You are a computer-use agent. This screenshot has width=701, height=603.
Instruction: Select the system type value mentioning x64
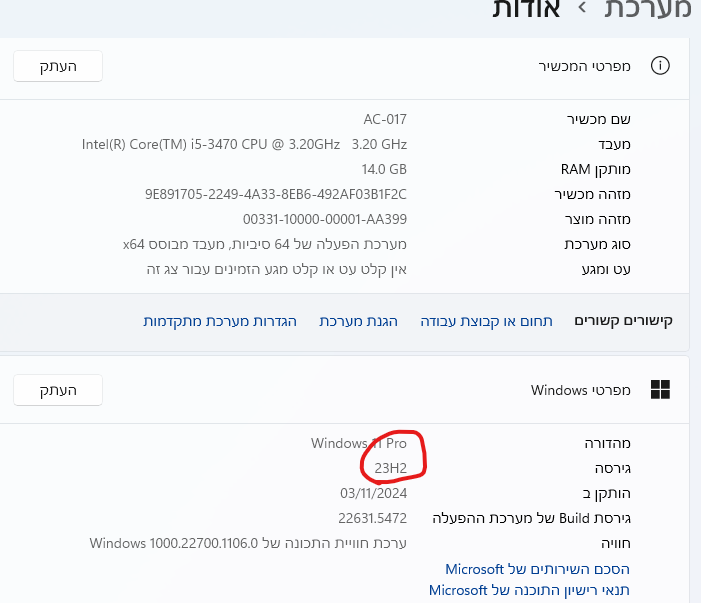[x=265, y=245]
